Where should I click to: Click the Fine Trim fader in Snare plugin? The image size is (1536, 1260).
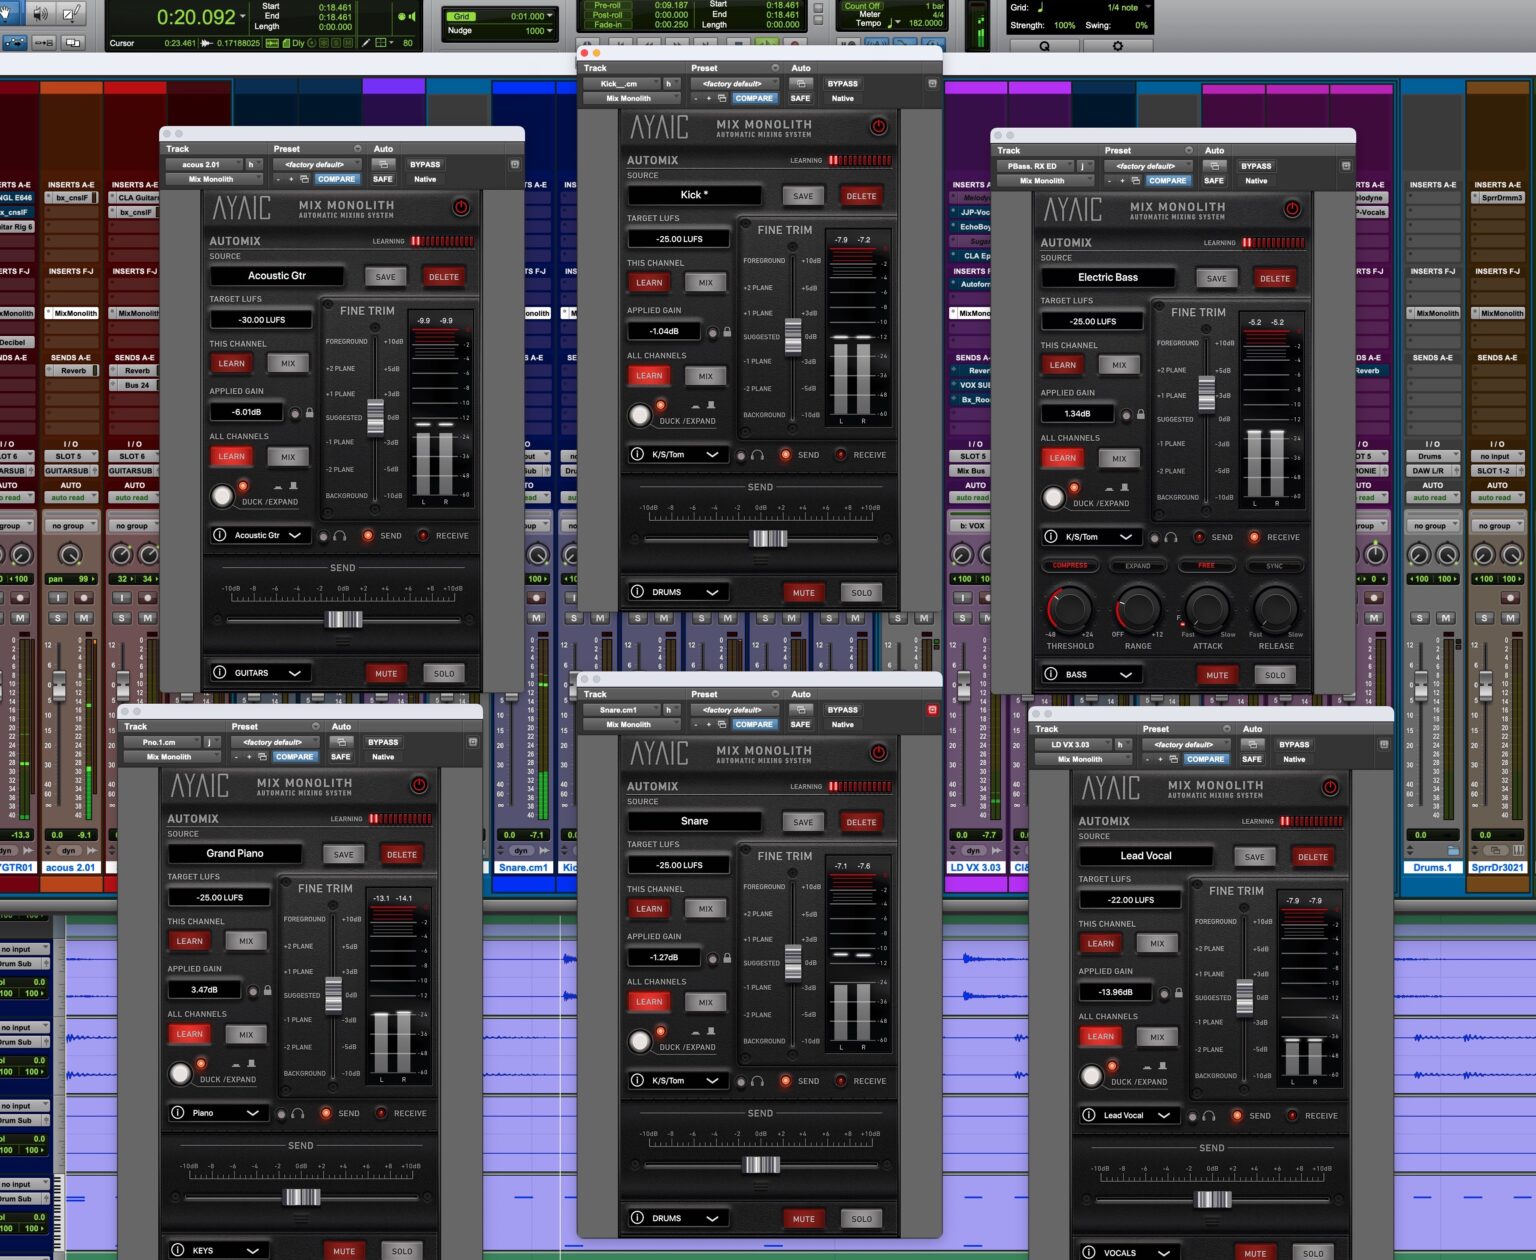pos(793,962)
